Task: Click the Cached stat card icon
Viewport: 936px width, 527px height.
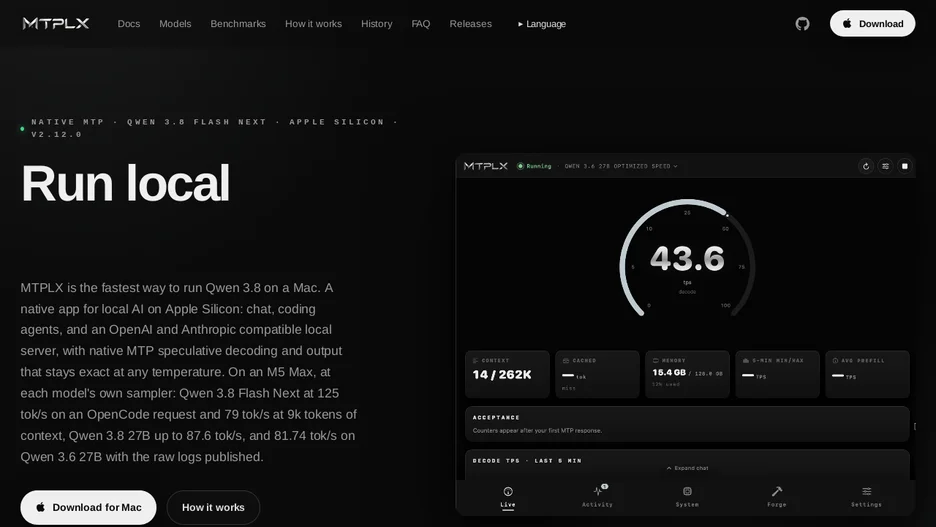Action: [x=566, y=360]
